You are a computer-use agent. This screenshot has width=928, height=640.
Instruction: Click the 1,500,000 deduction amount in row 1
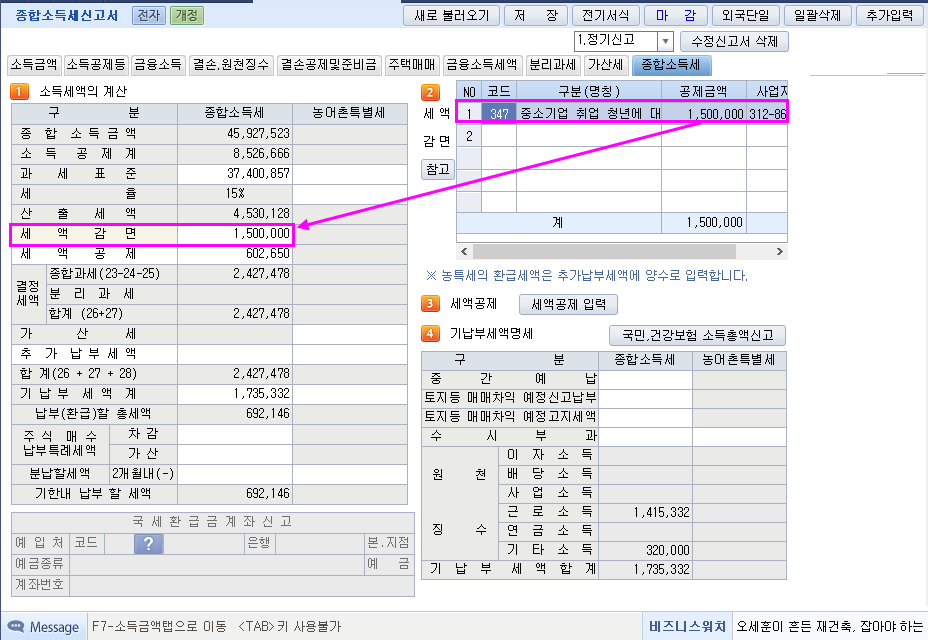coord(704,113)
